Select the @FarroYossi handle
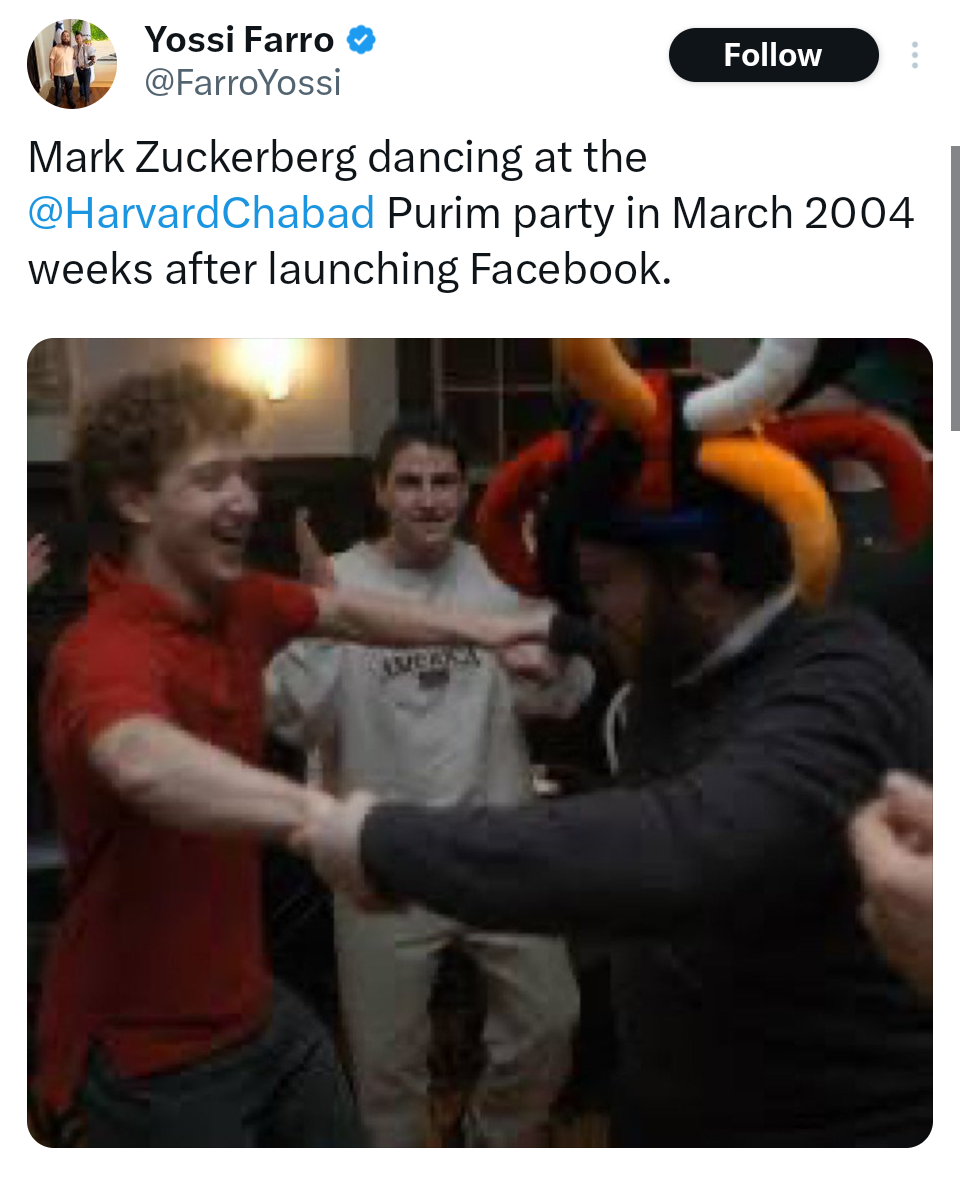 point(242,82)
